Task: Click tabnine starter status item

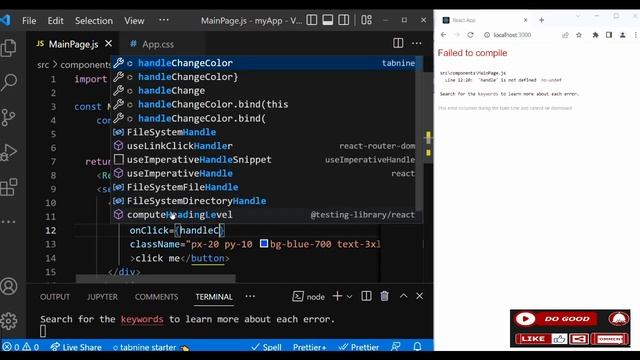Action: click(x=150, y=347)
